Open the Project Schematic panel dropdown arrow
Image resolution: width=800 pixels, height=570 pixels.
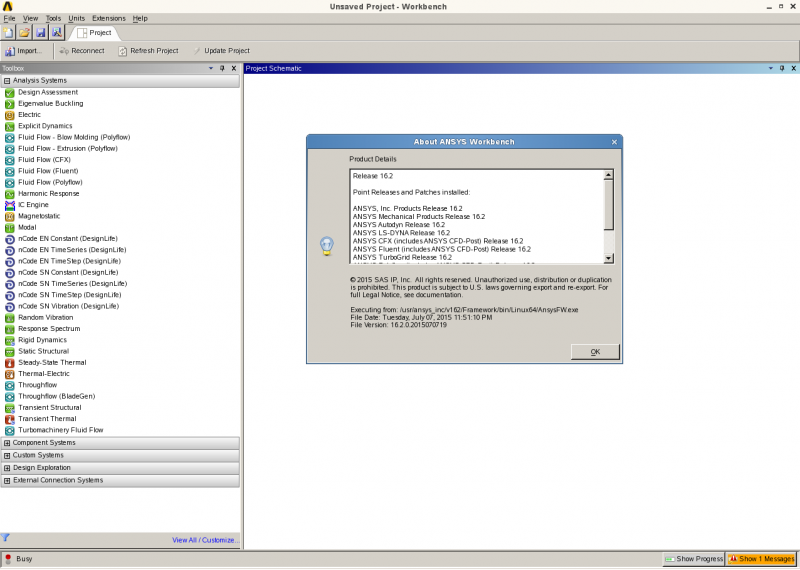click(x=770, y=68)
